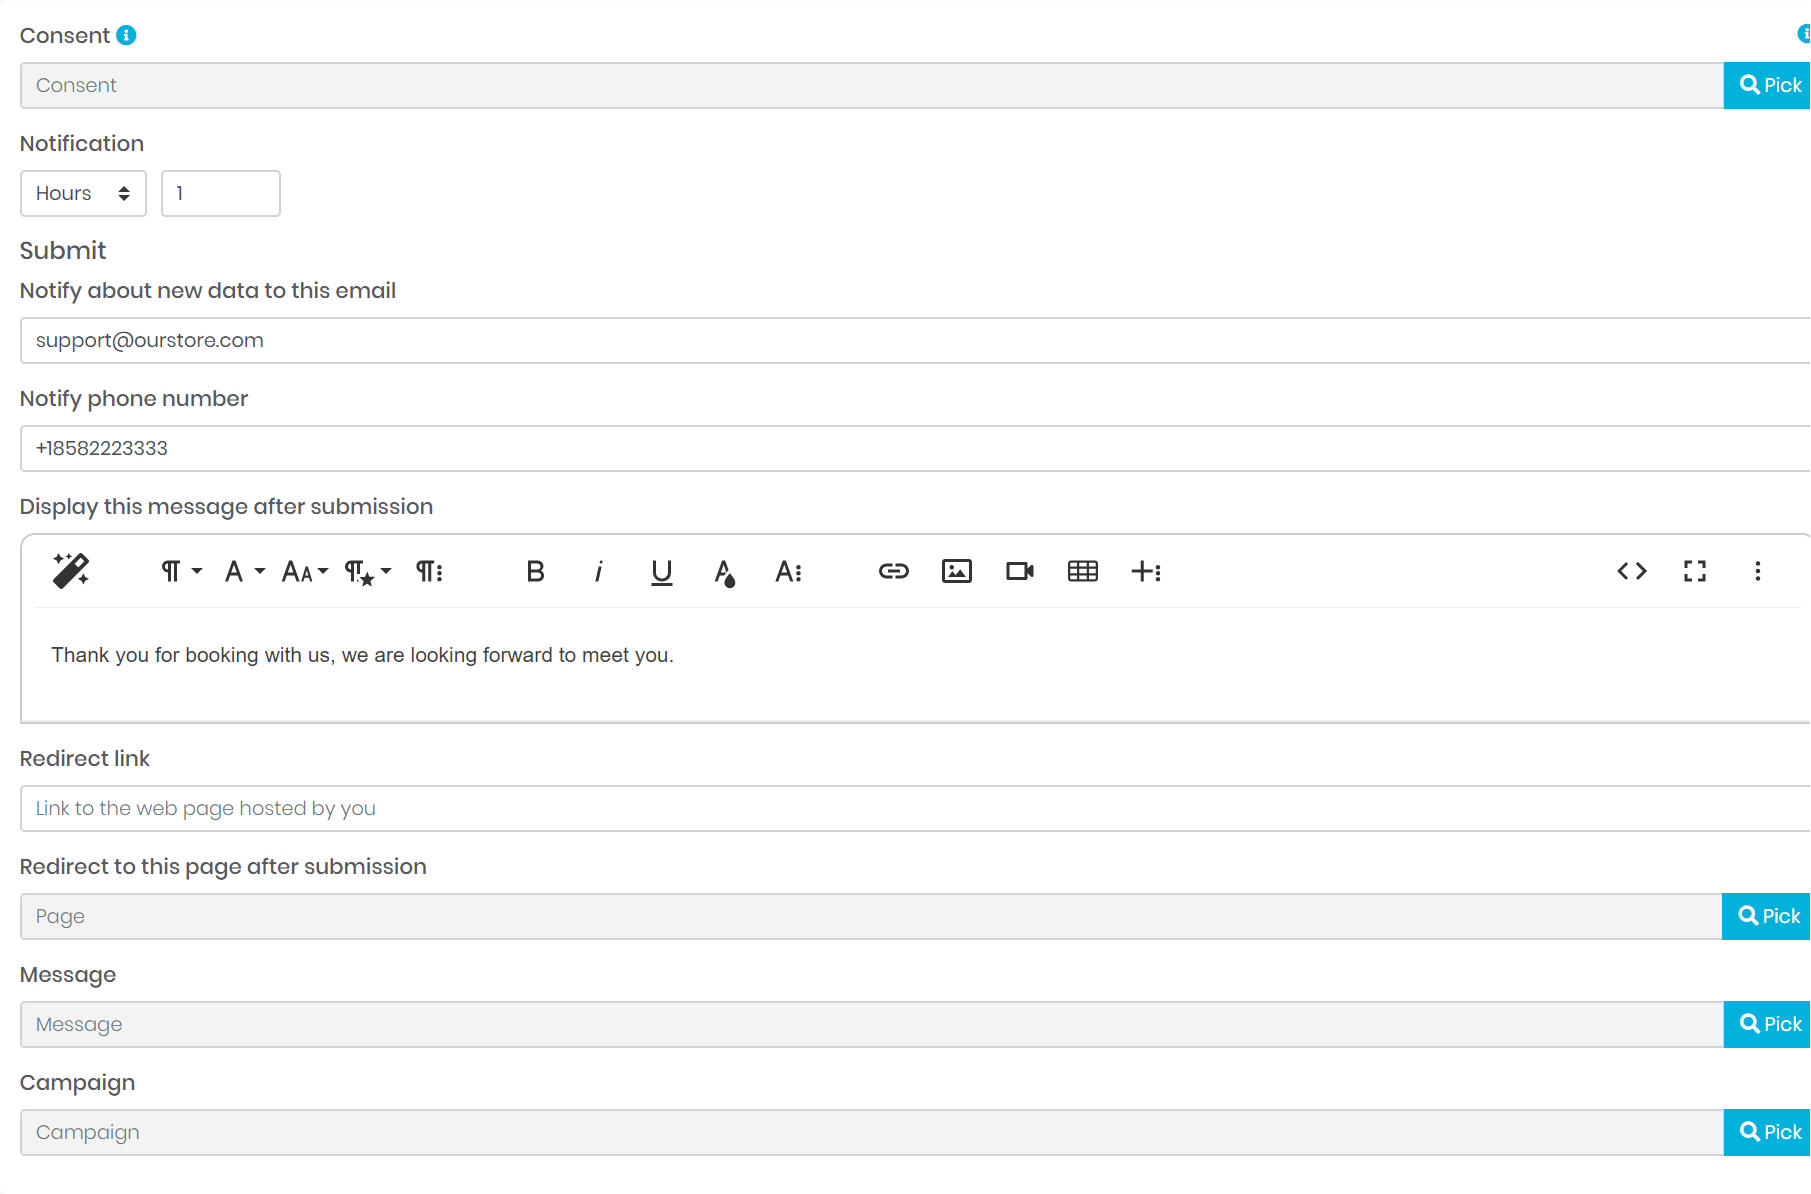Embed a video in the message editor
Image resolution: width=1811 pixels, height=1194 pixels.
point(1019,571)
